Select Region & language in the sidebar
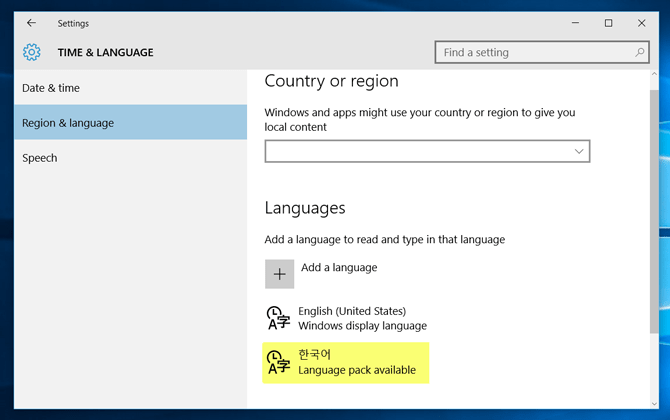The image size is (670, 420). (x=130, y=123)
